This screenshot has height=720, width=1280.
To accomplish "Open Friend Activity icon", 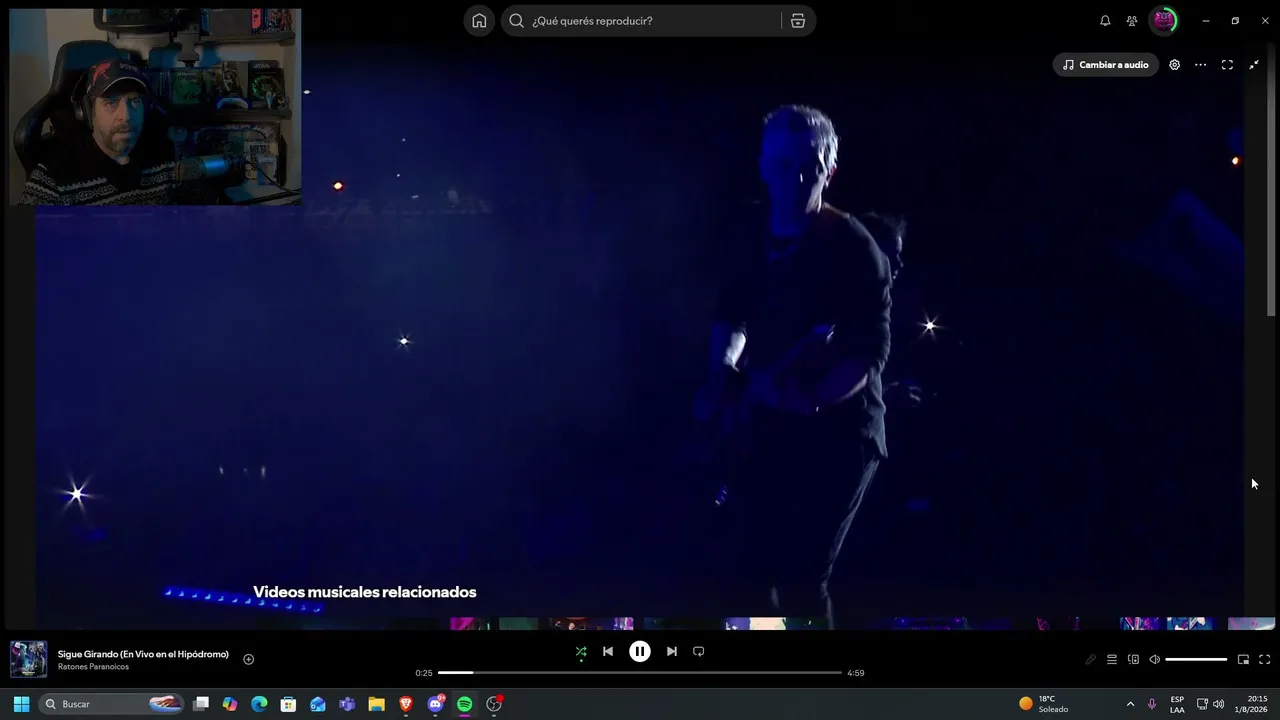I will (1132, 21).
